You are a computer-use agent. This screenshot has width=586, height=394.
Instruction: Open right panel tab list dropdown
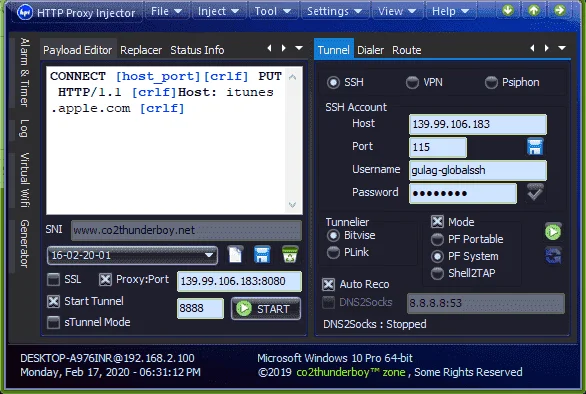[562, 48]
